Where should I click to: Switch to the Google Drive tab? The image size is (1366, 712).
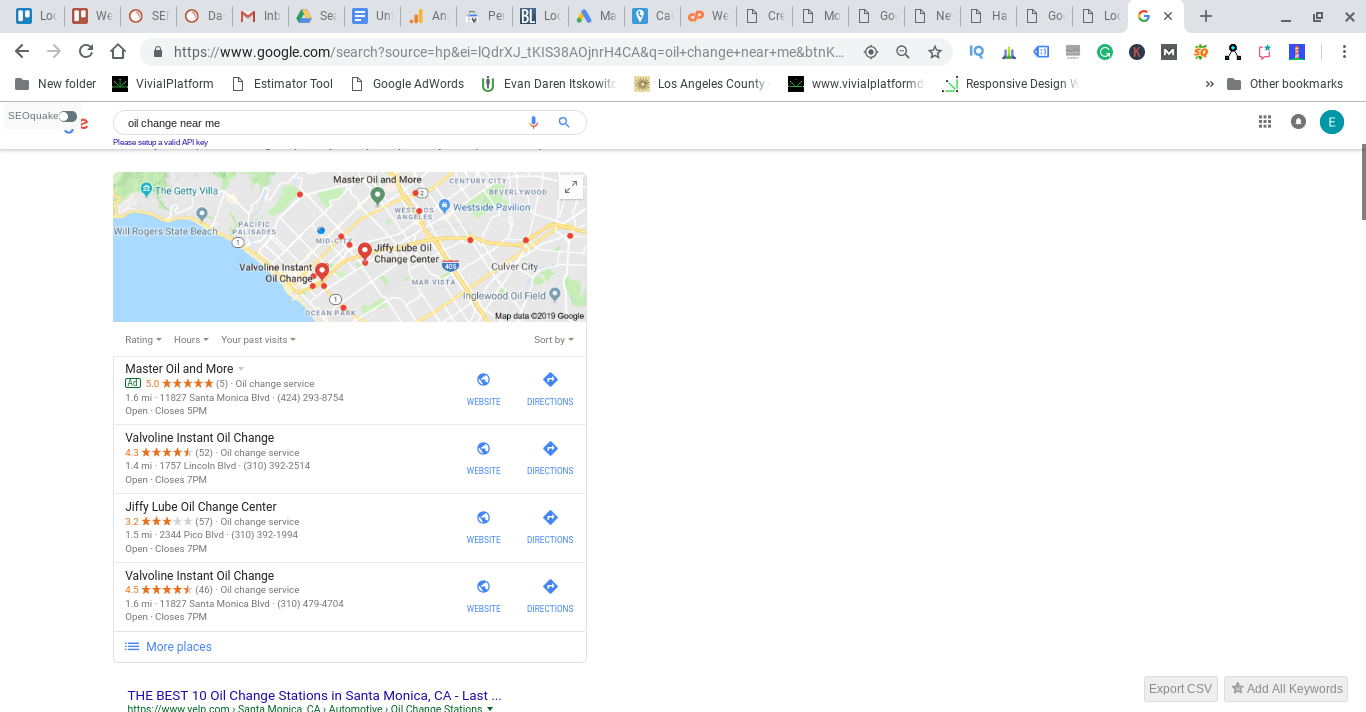[315, 16]
